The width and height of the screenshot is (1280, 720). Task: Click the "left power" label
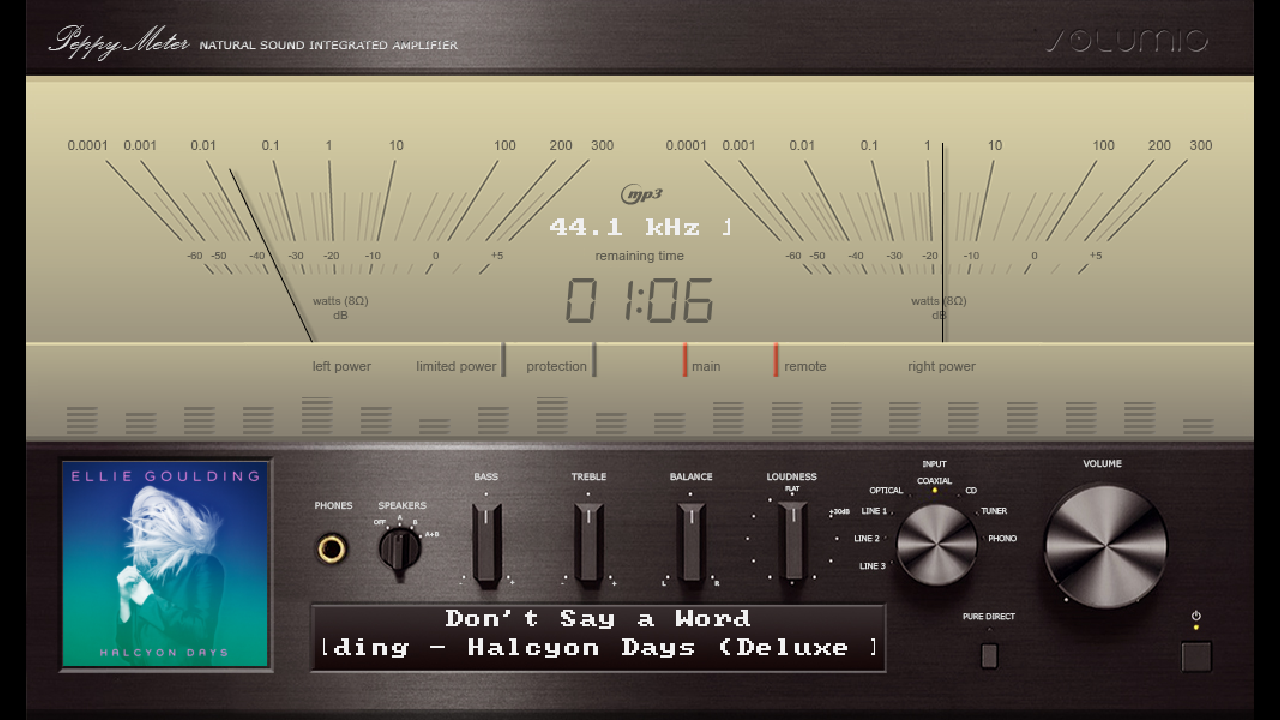coord(342,367)
